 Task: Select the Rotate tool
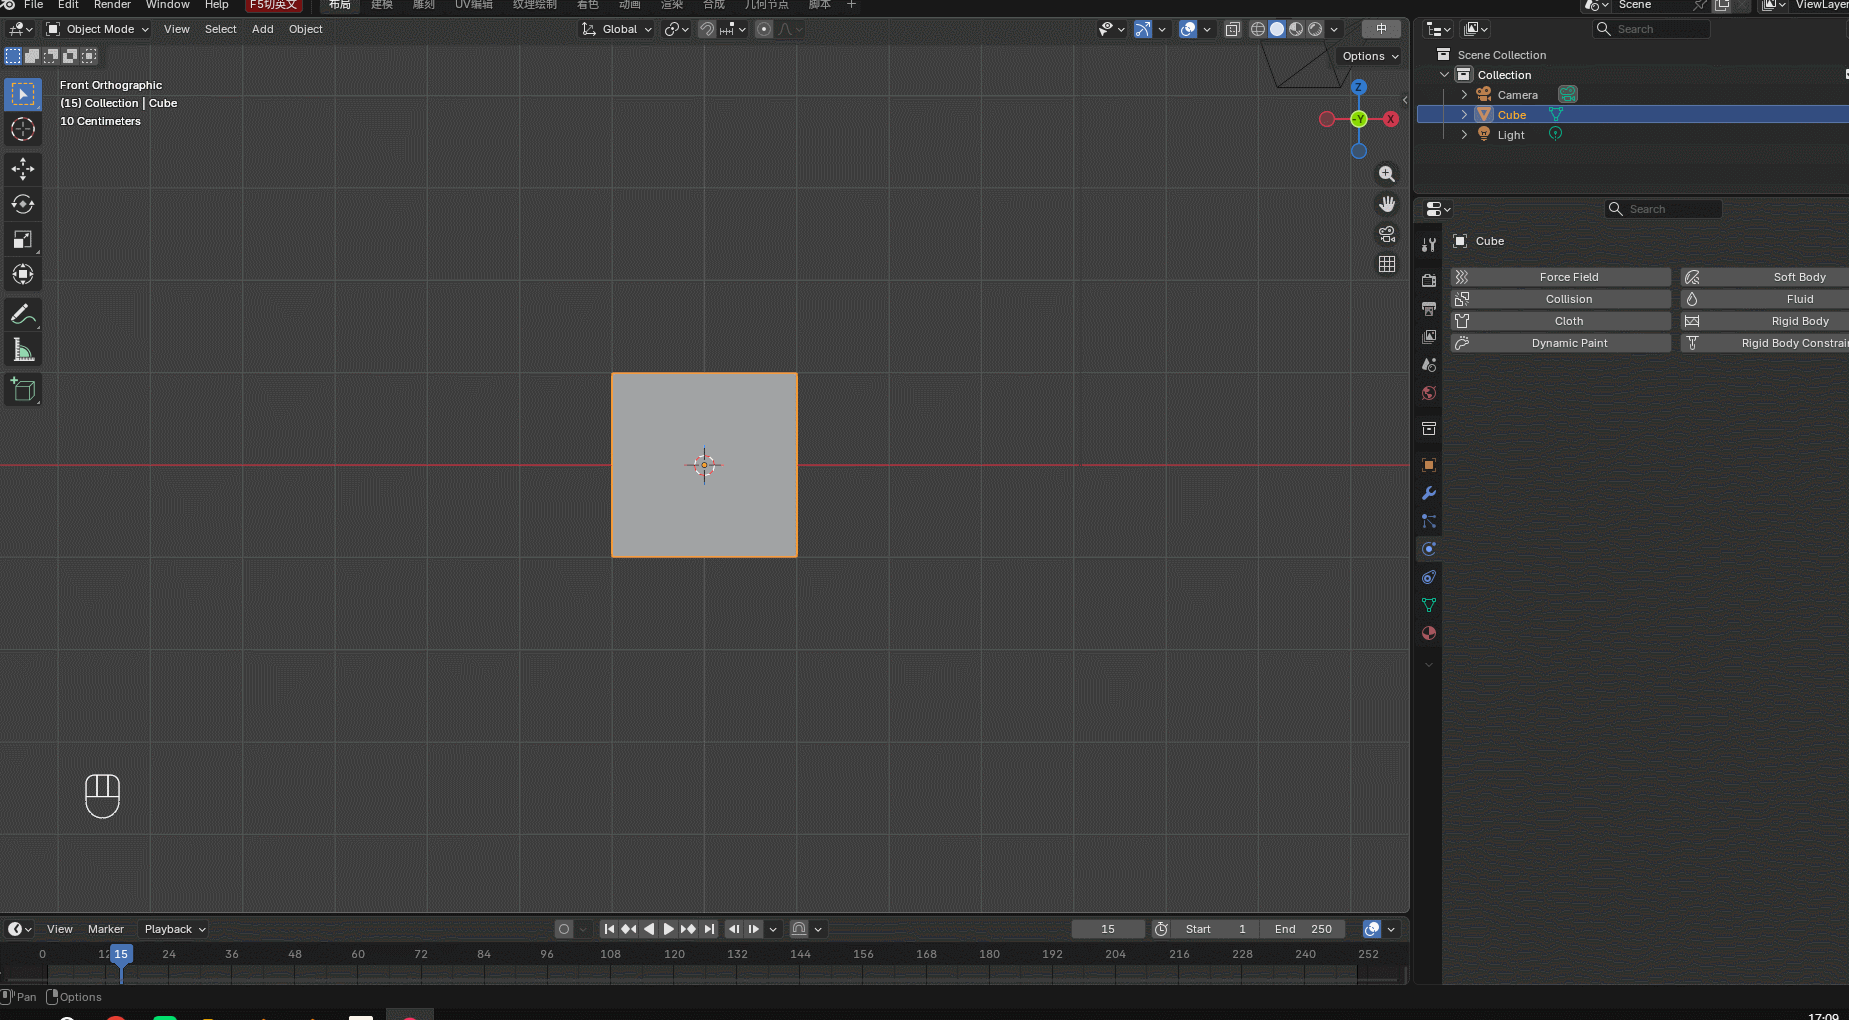click(x=23, y=204)
